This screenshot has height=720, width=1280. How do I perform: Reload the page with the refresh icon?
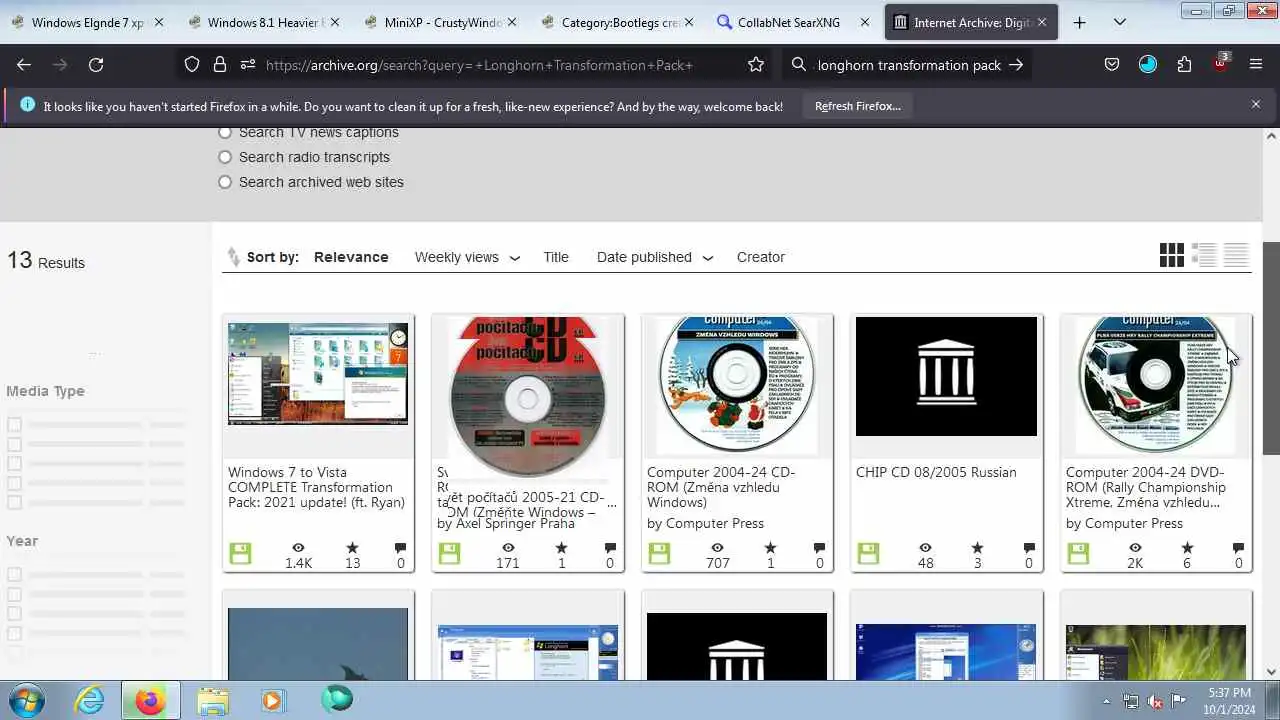coord(96,65)
